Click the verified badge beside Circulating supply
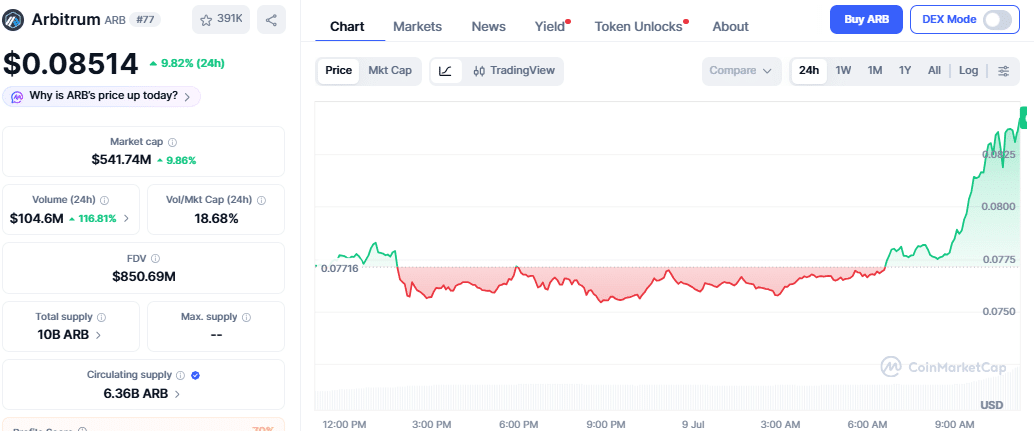 195,375
